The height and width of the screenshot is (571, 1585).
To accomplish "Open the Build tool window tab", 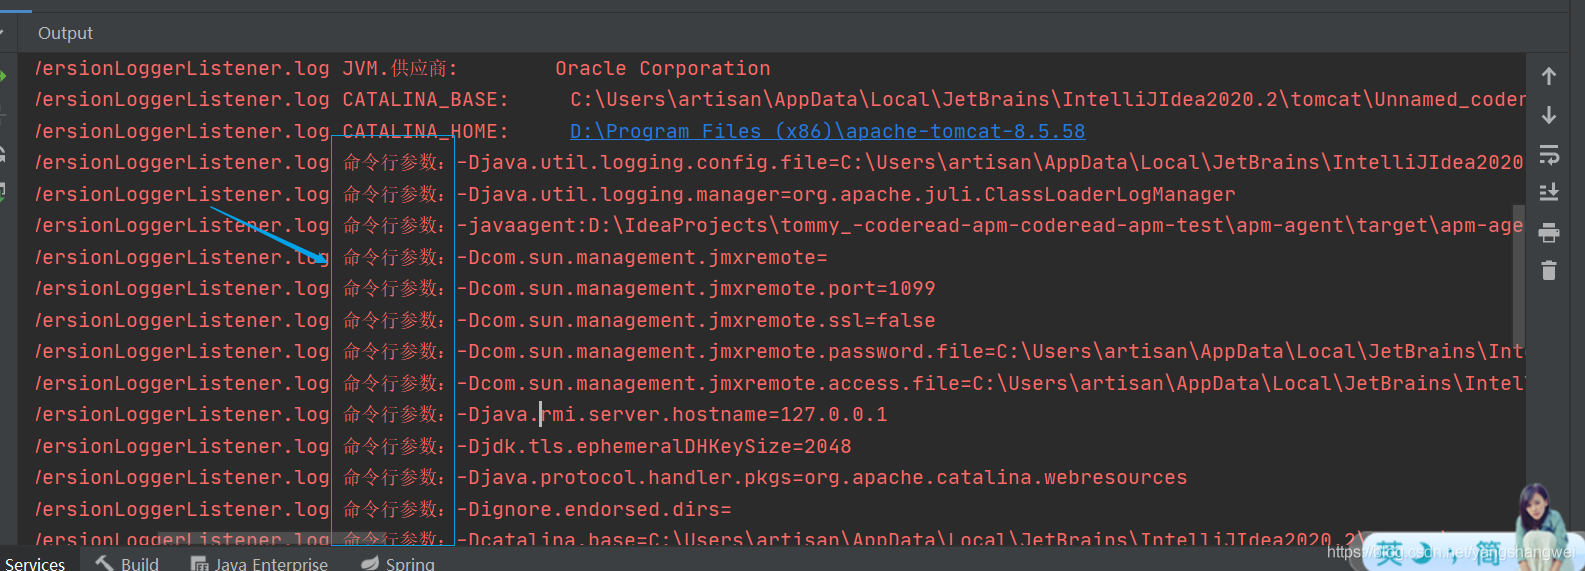I will [x=139, y=564].
